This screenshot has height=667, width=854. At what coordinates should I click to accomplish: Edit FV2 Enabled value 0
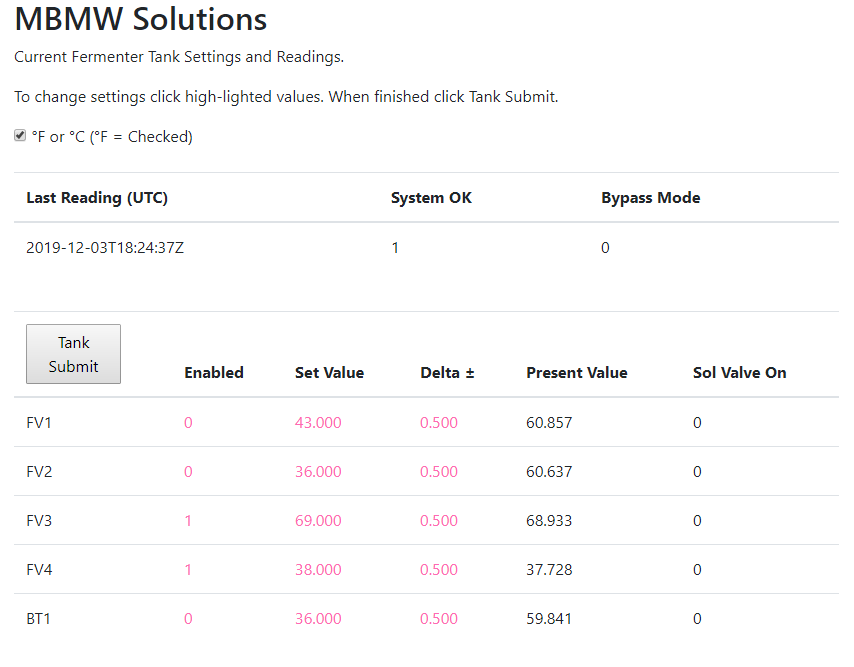(188, 472)
